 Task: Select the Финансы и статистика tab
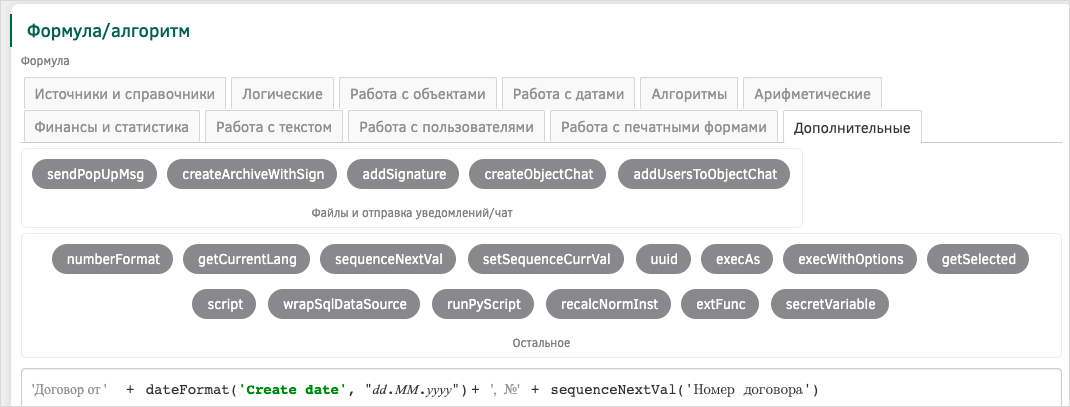coord(111,126)
